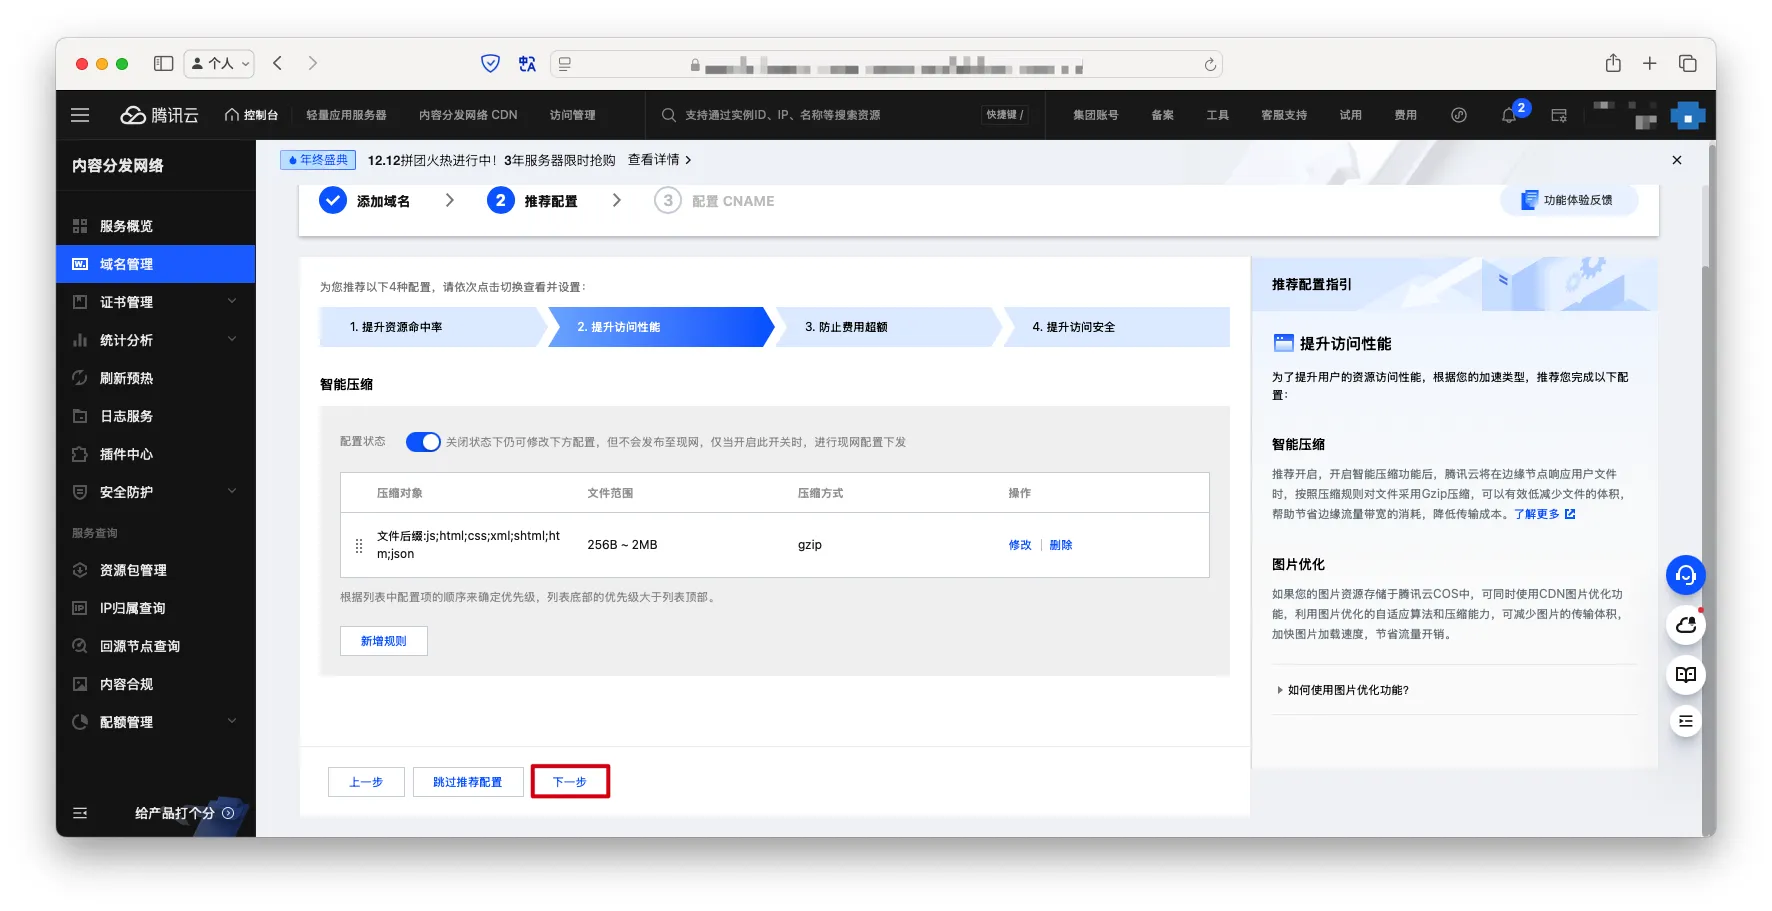Open the hamburger menu next to Tencent Cloud logo
The height and width of the screenshot is (911, 1772).
pos(80,115)
